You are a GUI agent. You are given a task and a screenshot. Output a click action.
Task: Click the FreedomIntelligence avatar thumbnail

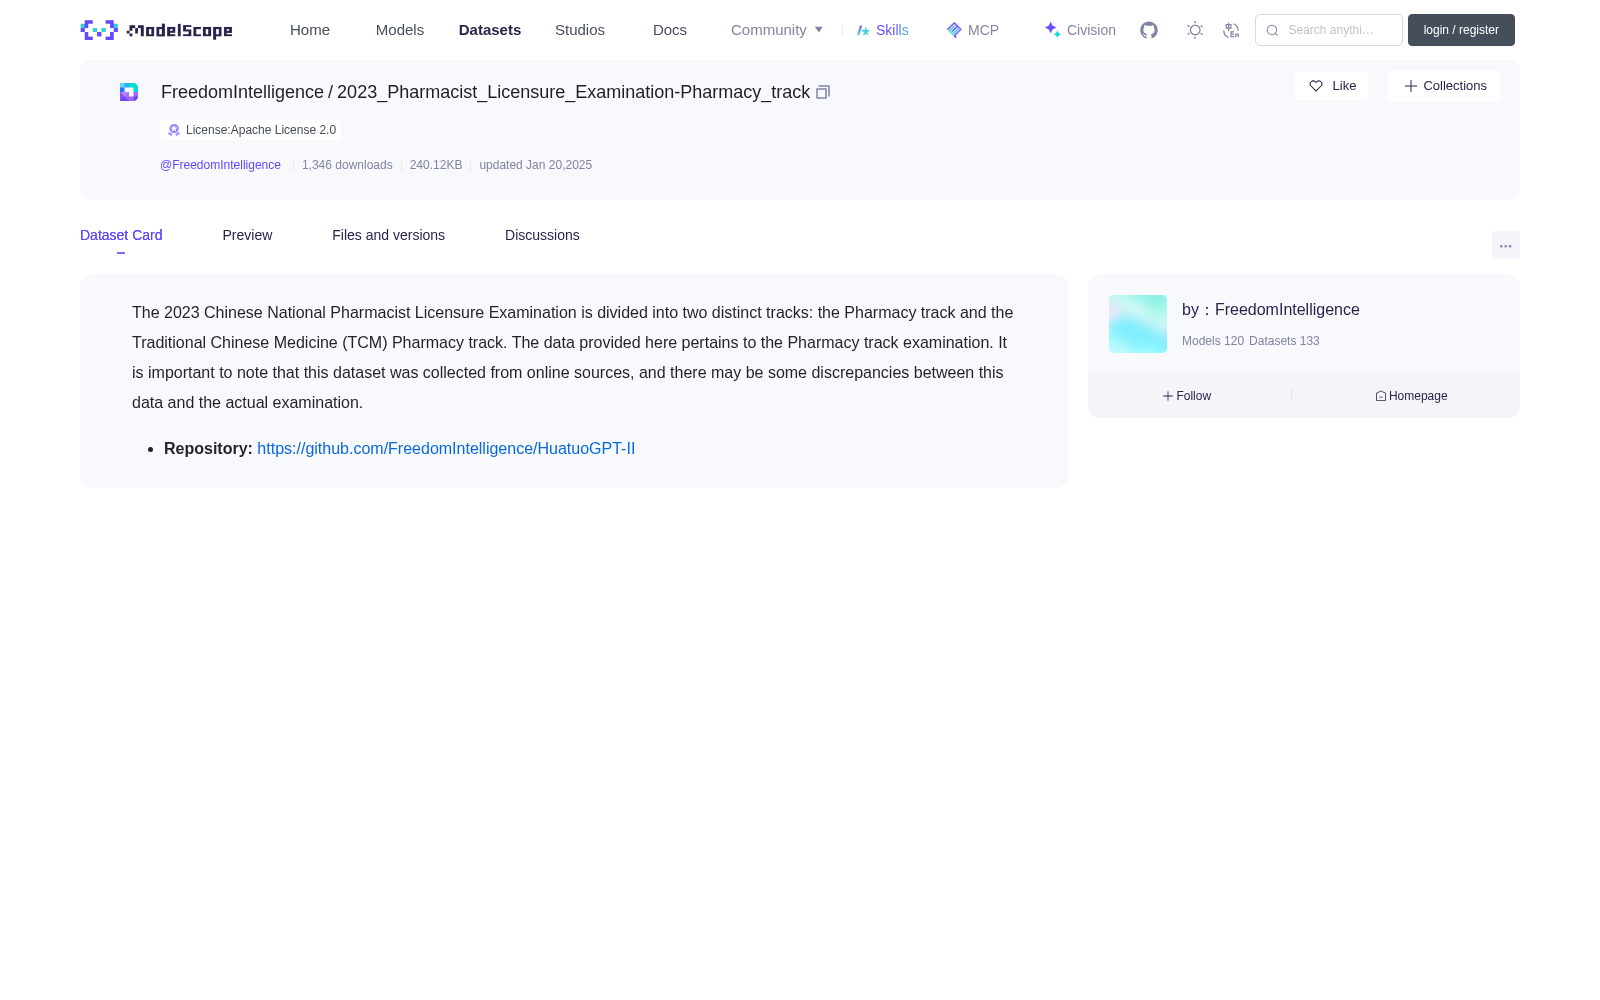1138,324
